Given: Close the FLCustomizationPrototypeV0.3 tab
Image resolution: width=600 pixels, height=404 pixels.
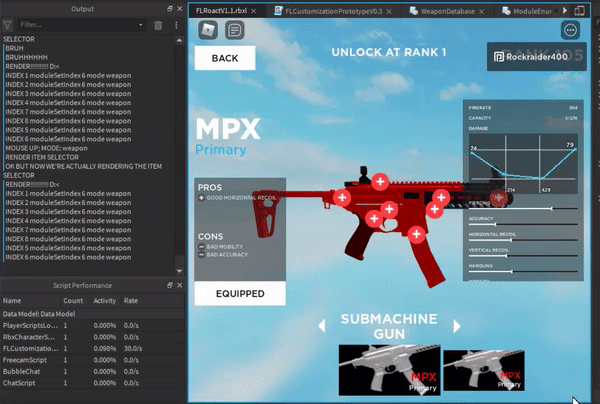Looking at the screenshot, I should click(x=389, y=11).
